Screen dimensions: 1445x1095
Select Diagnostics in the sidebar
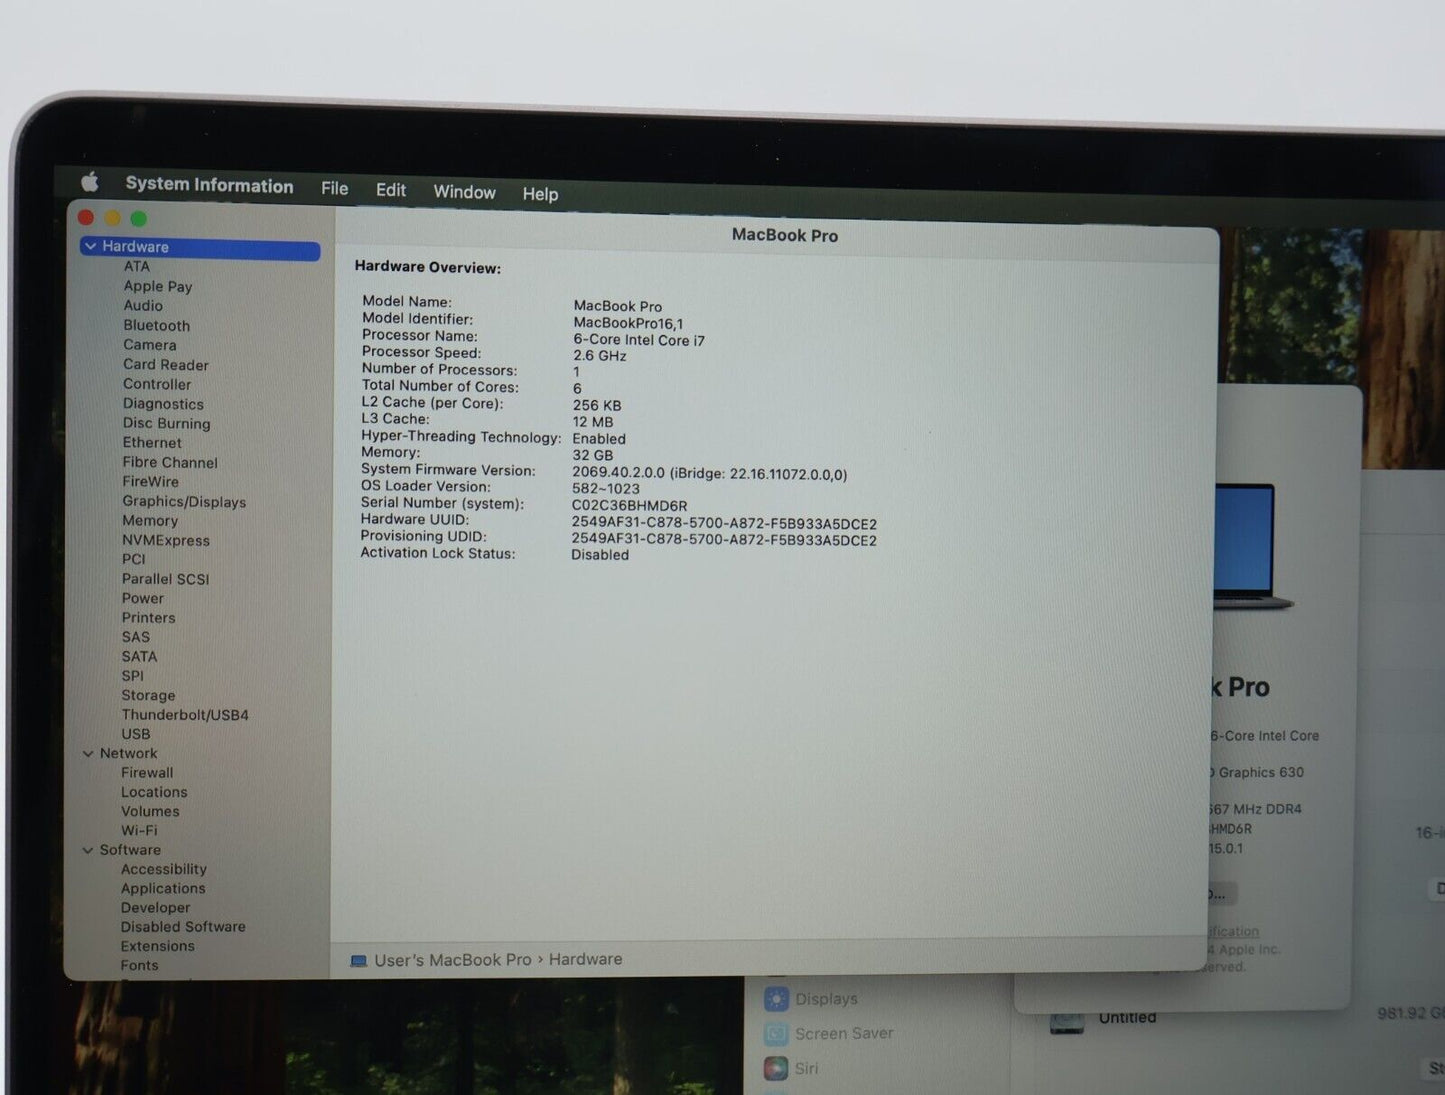163,404
